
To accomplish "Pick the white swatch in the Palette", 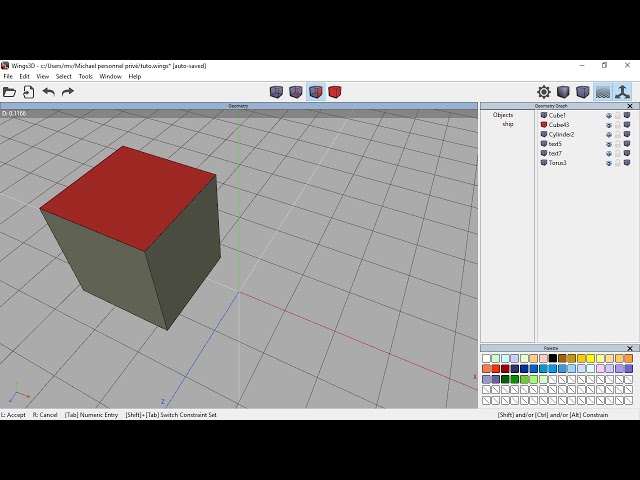I will [486, 358].
